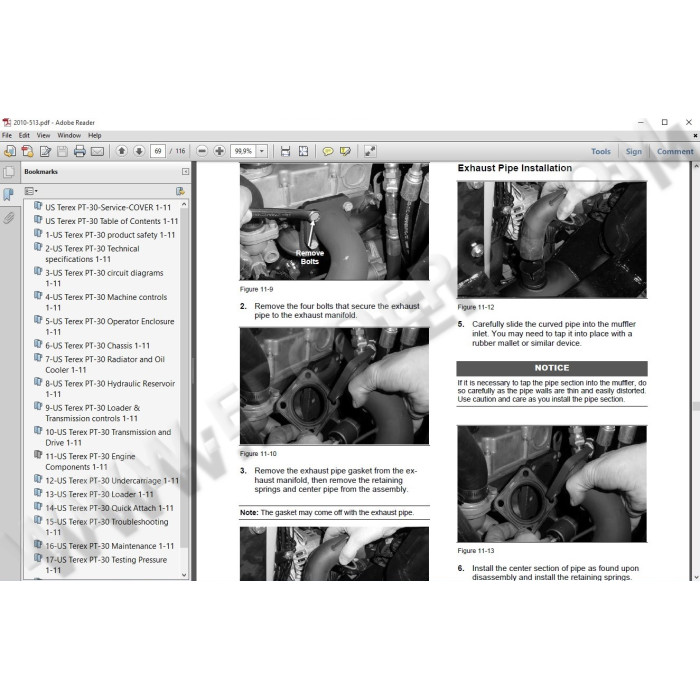Open bookmark 7-US Terex PT-30 Radiator and Oil Cooler
700x700 pixels.
[x=105, y=364]
